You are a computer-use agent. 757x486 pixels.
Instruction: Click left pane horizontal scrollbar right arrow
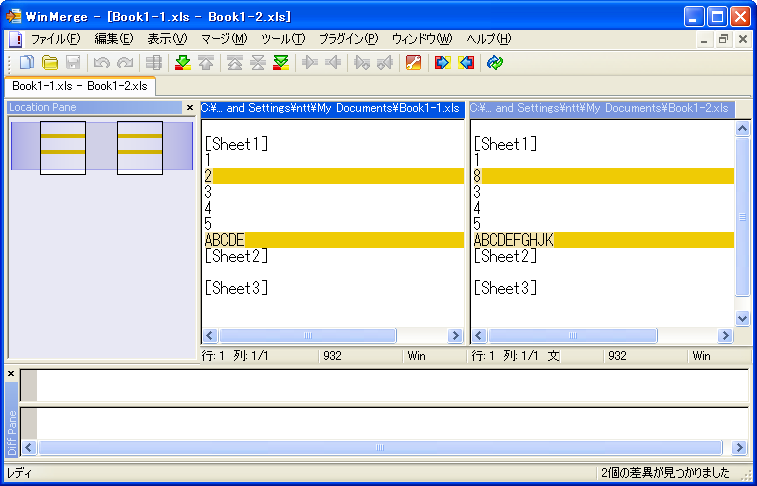point(455,336)
